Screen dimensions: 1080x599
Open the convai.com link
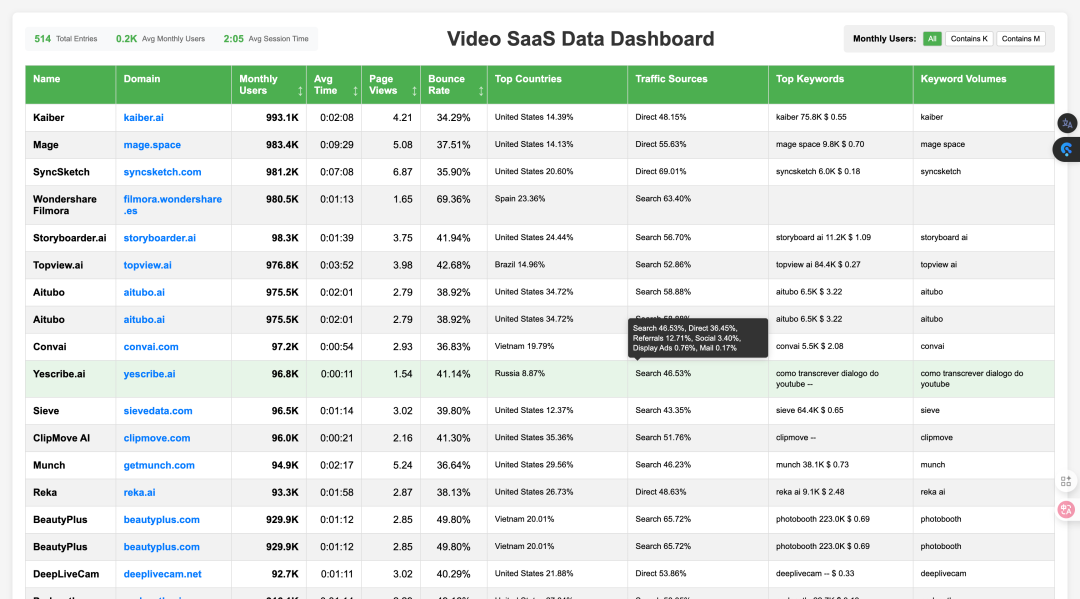[151, 347]
